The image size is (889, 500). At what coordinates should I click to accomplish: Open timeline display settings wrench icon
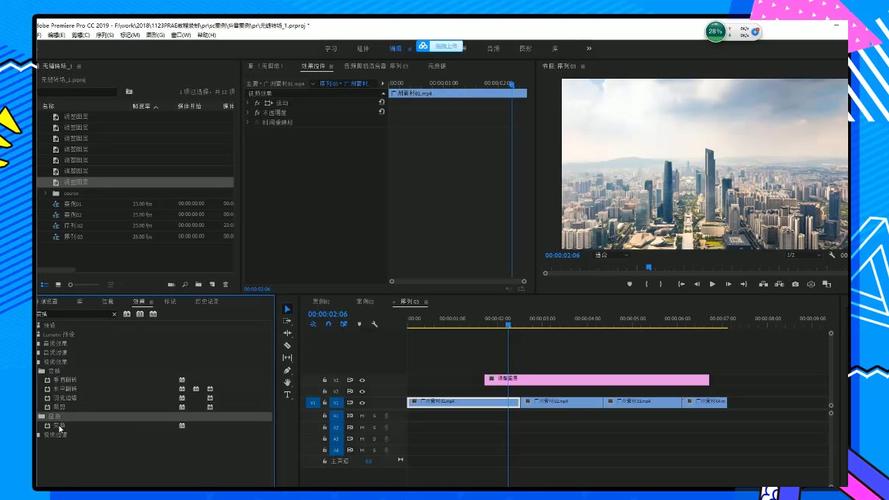374,324
